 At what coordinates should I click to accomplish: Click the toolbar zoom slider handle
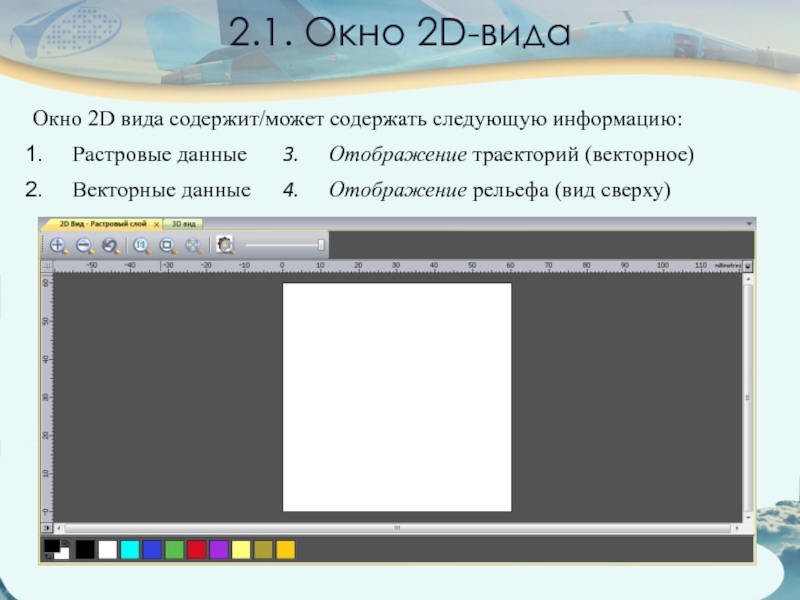point(321,245)
